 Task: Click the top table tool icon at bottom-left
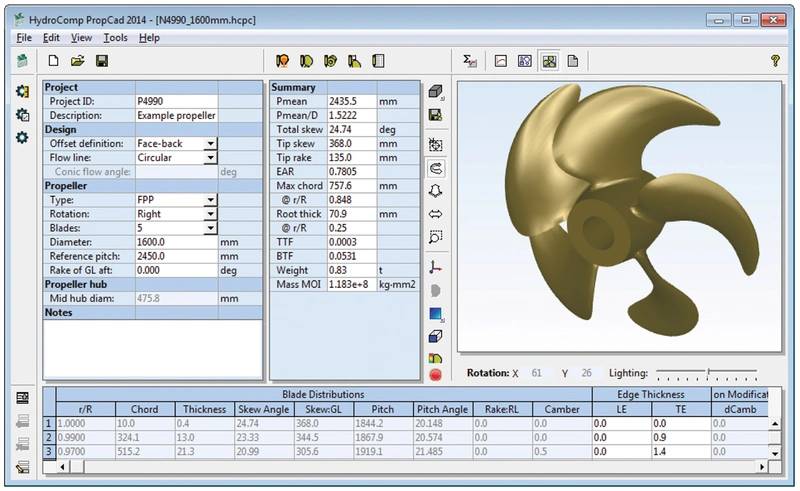pos(22,398)
